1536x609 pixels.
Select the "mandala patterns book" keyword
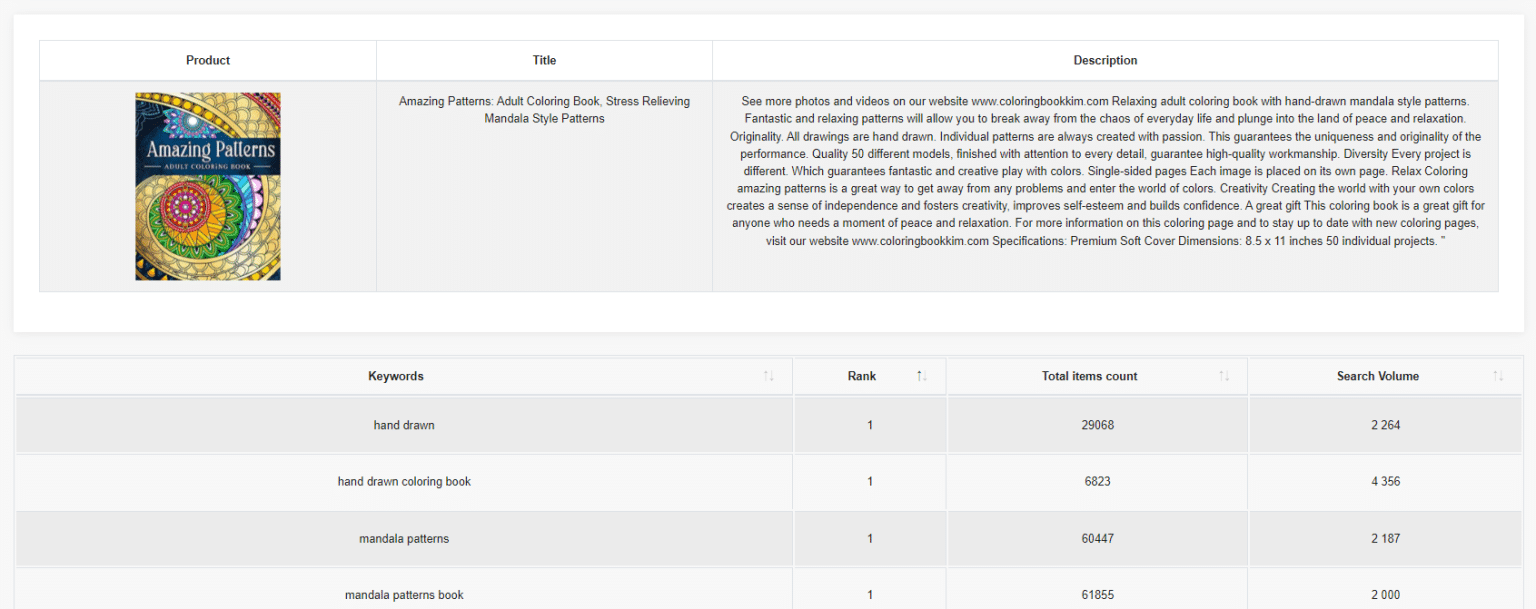404,595
